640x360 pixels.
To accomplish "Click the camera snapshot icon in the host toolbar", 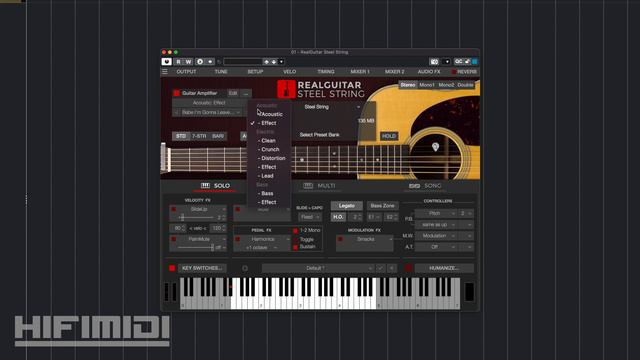I will 434,62.
